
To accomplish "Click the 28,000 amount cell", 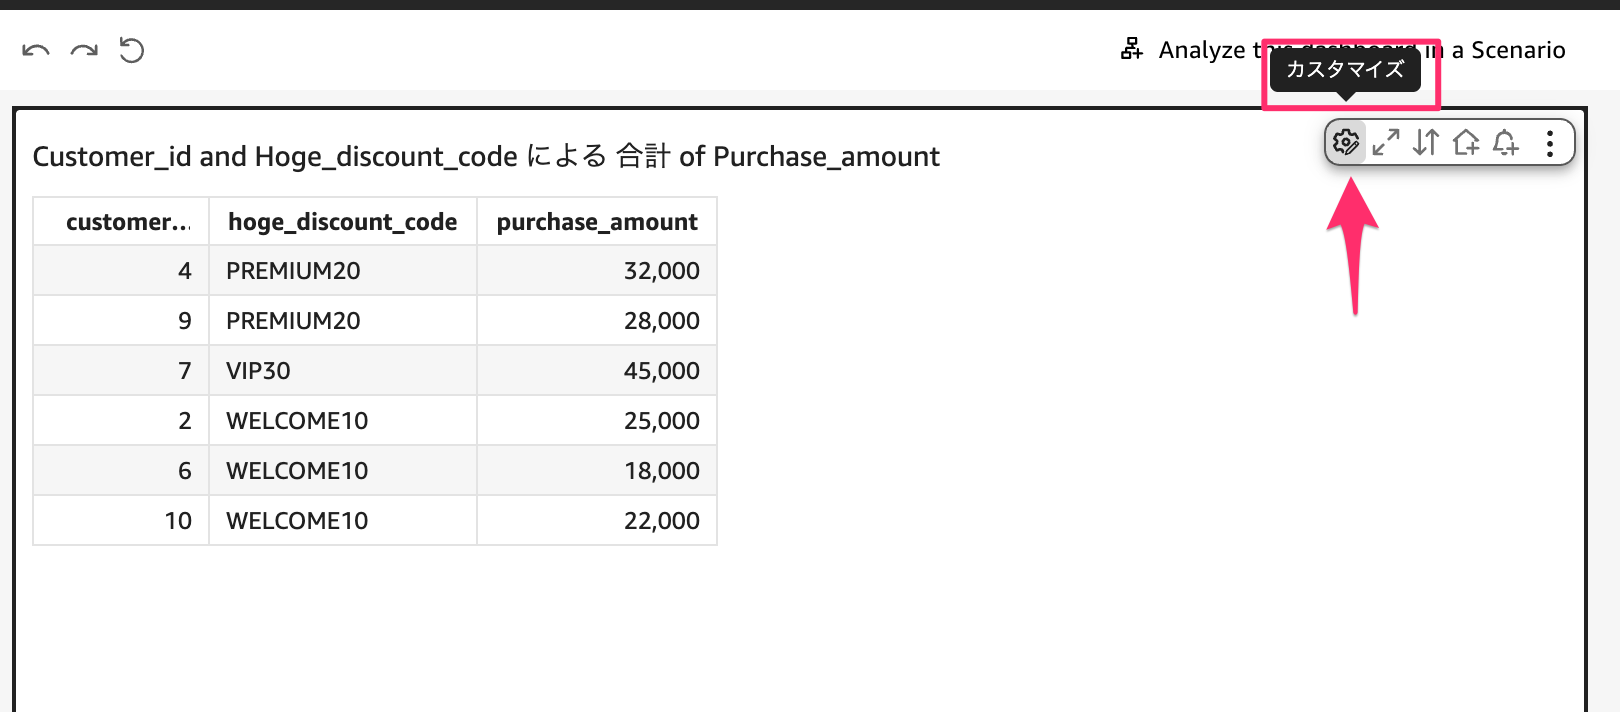I will pyautogui.click(x=597, y=321).
